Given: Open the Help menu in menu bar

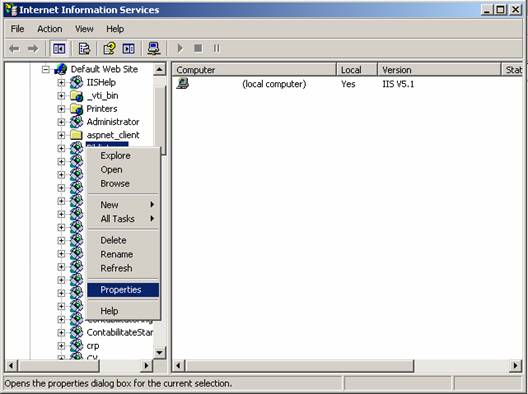Looking at the screenshot, I should tap(115, 29).
